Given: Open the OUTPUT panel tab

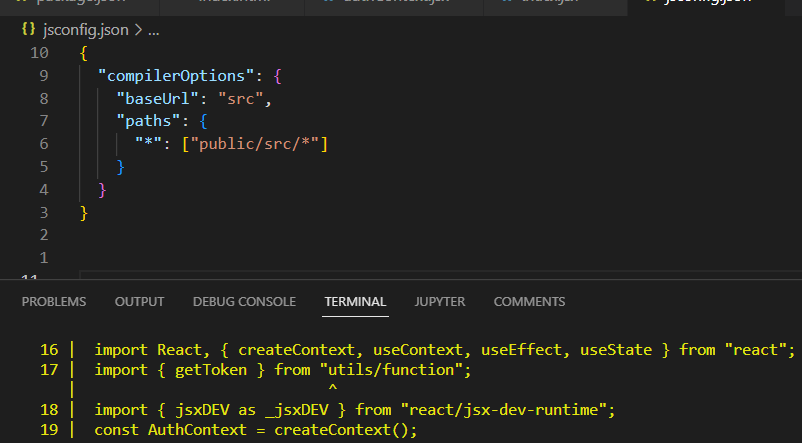Looking at the screenshot, I should 140,301.
